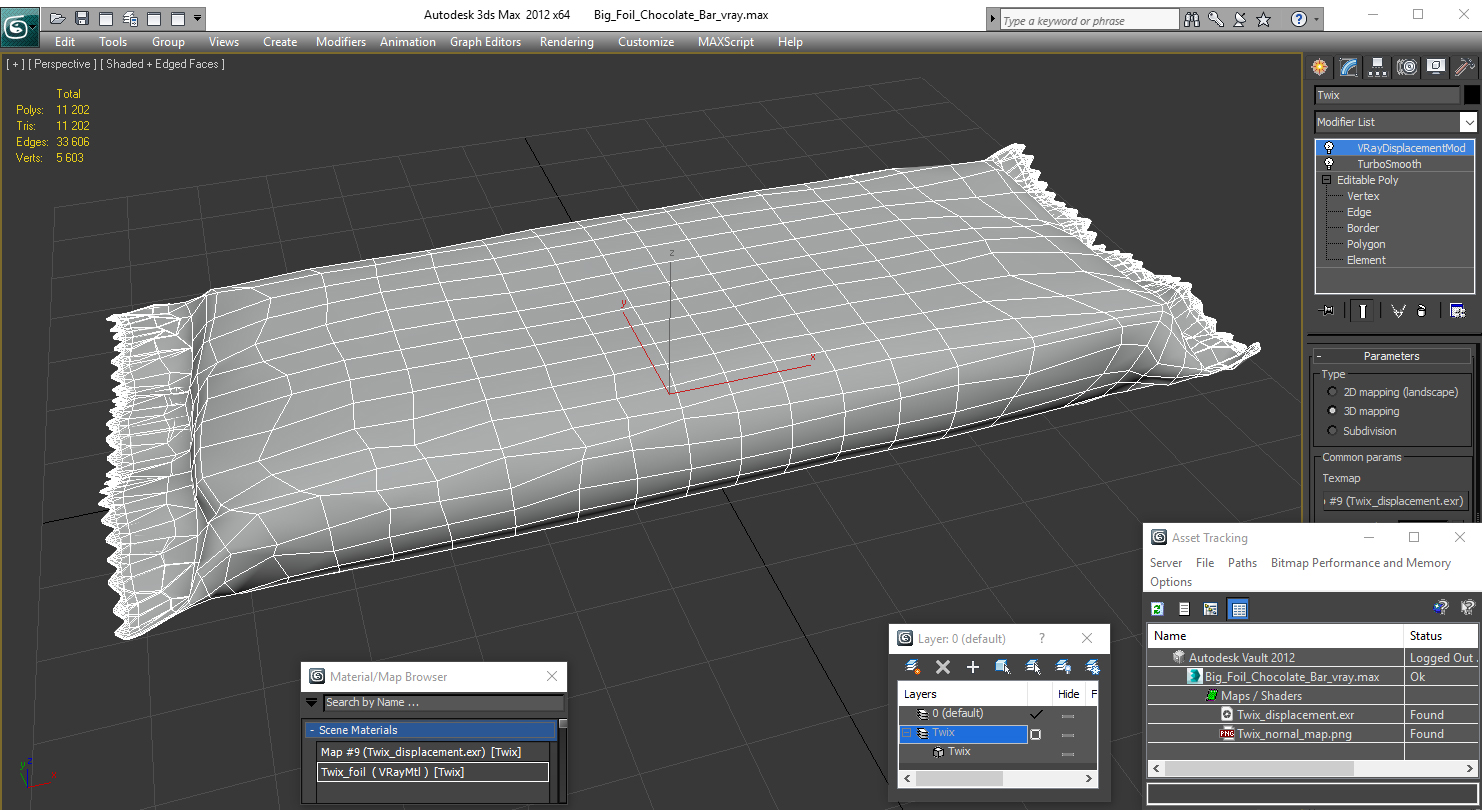Click Texmap button #9 (Twix_displacement.exr)
The height and width of the screenshot is (810, 1482).
[x=1395, y=501]
